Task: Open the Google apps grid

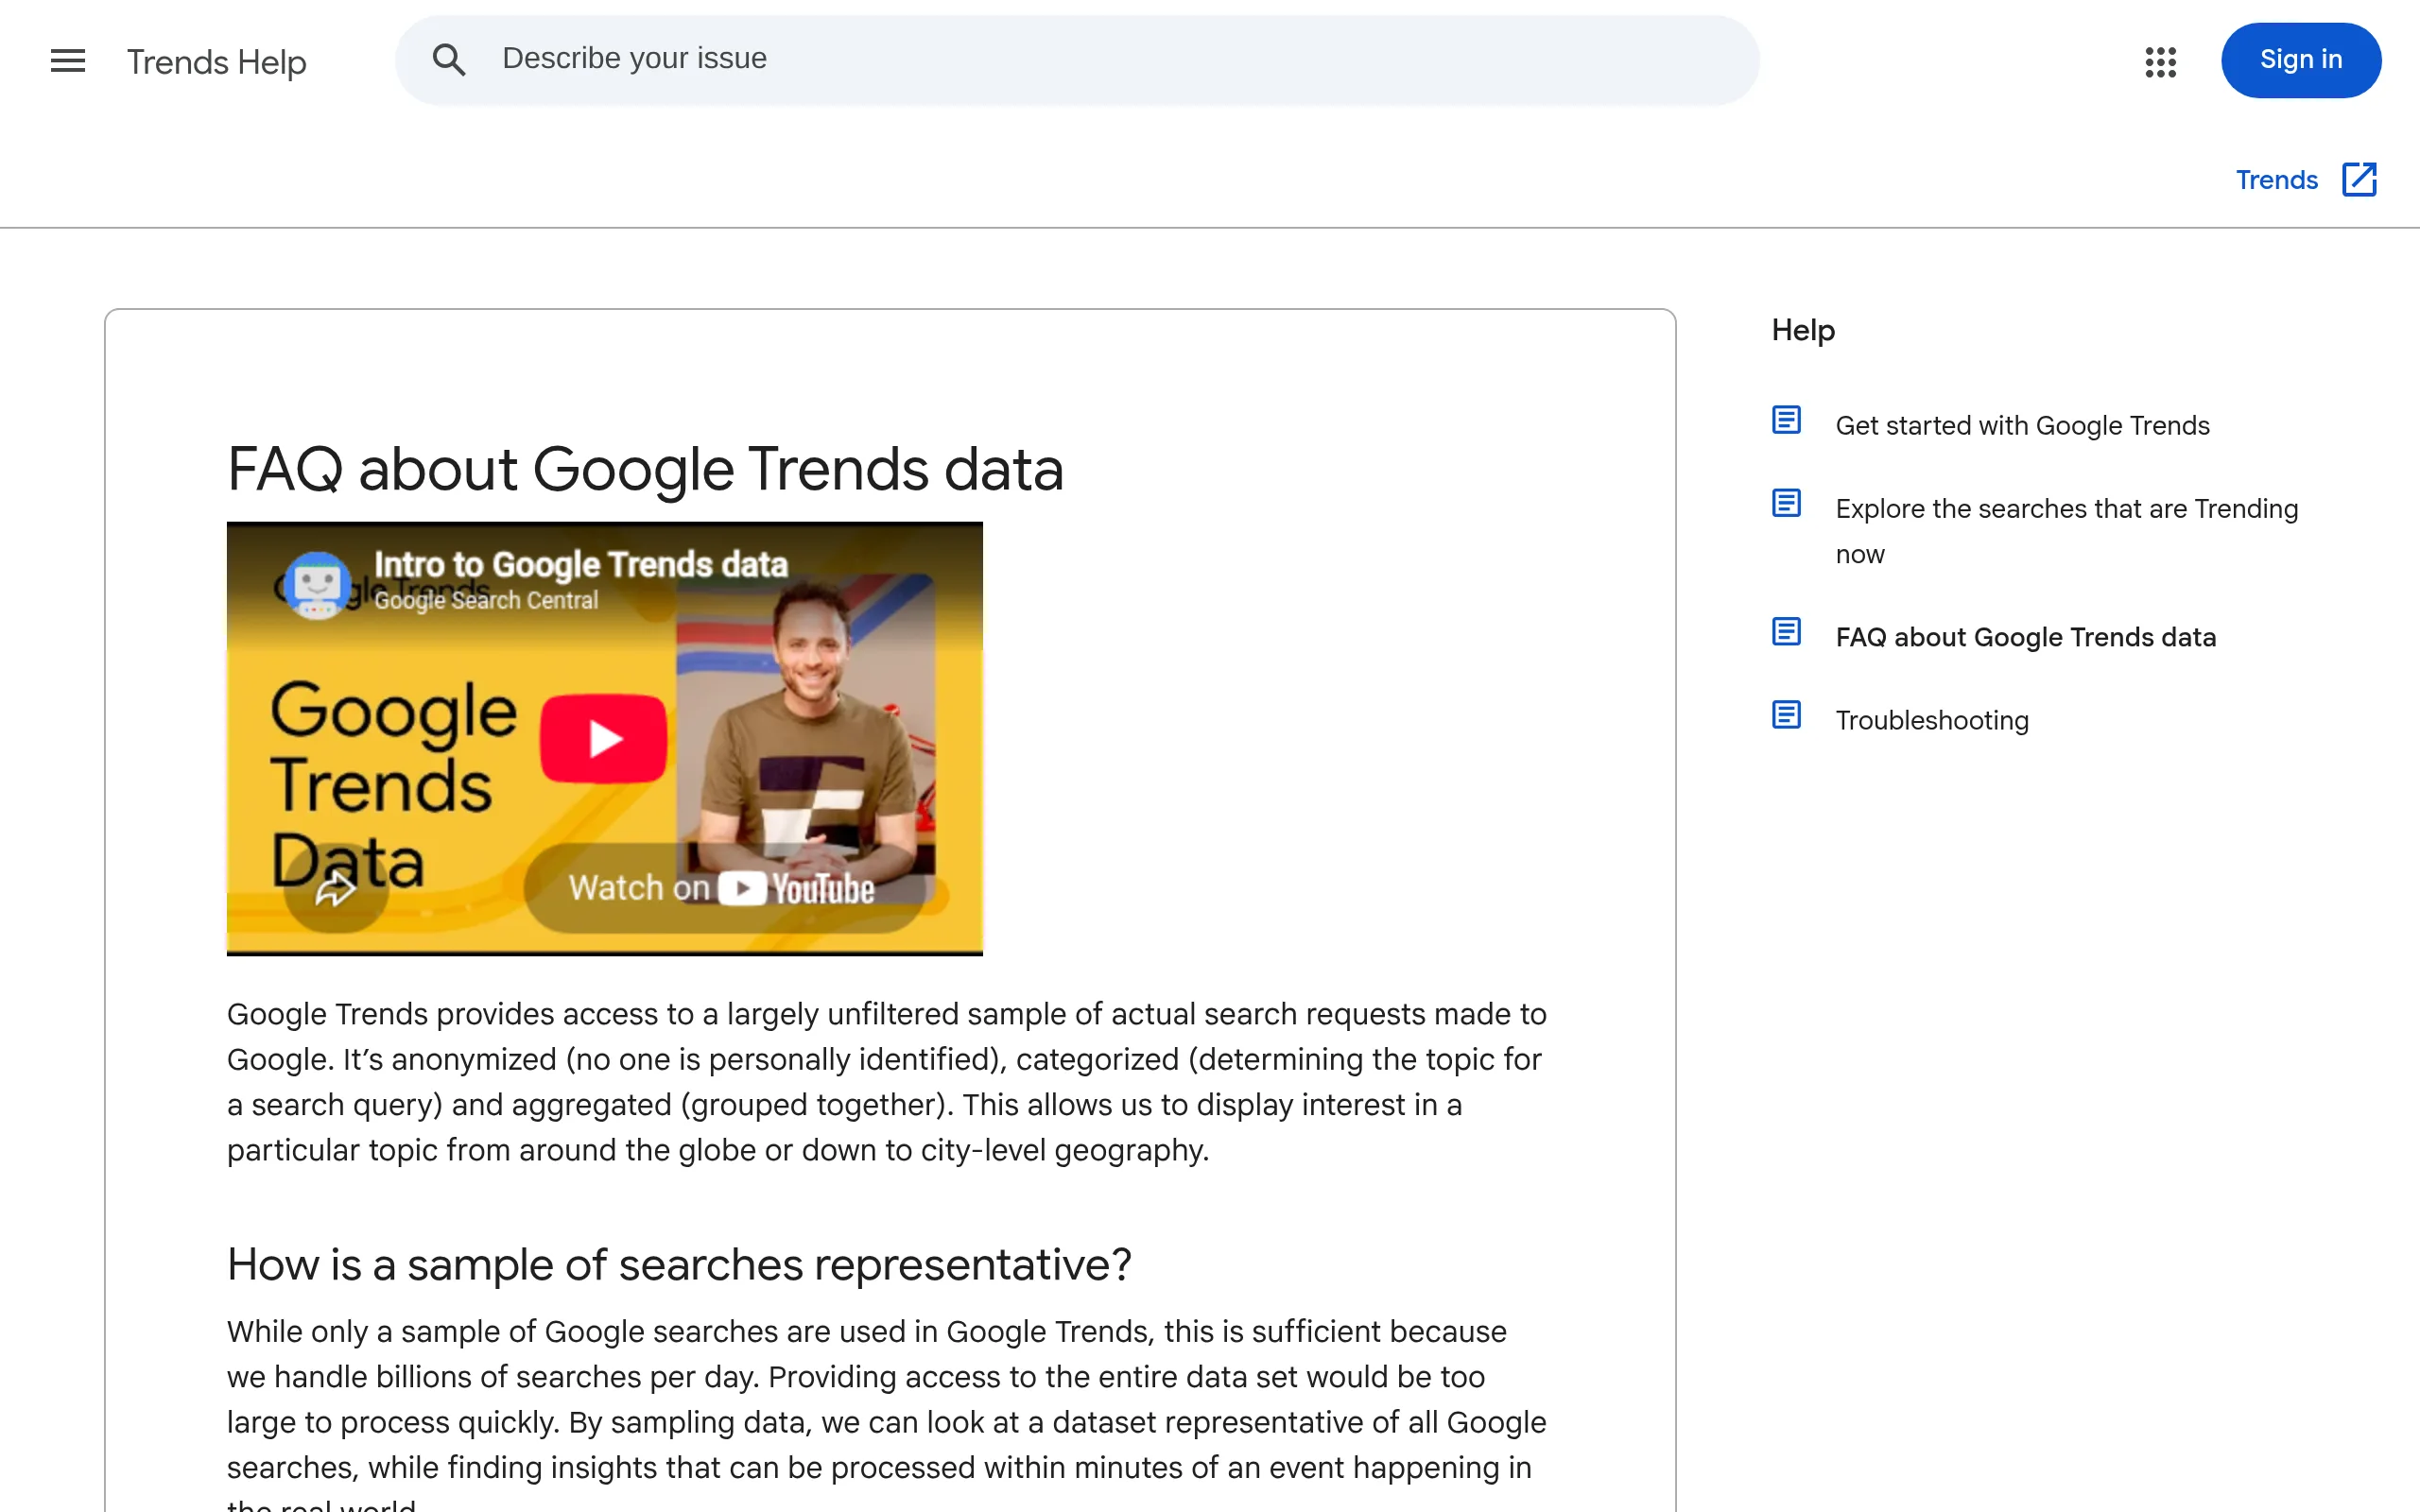Action: (2160, 62)
